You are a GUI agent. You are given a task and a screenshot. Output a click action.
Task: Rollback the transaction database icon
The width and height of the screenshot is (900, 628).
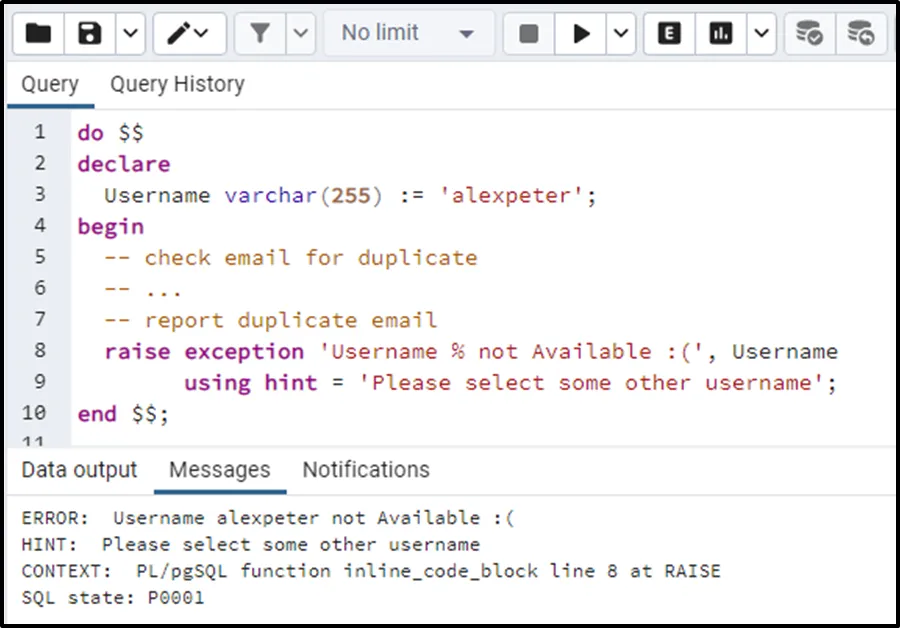coord(861,33)
